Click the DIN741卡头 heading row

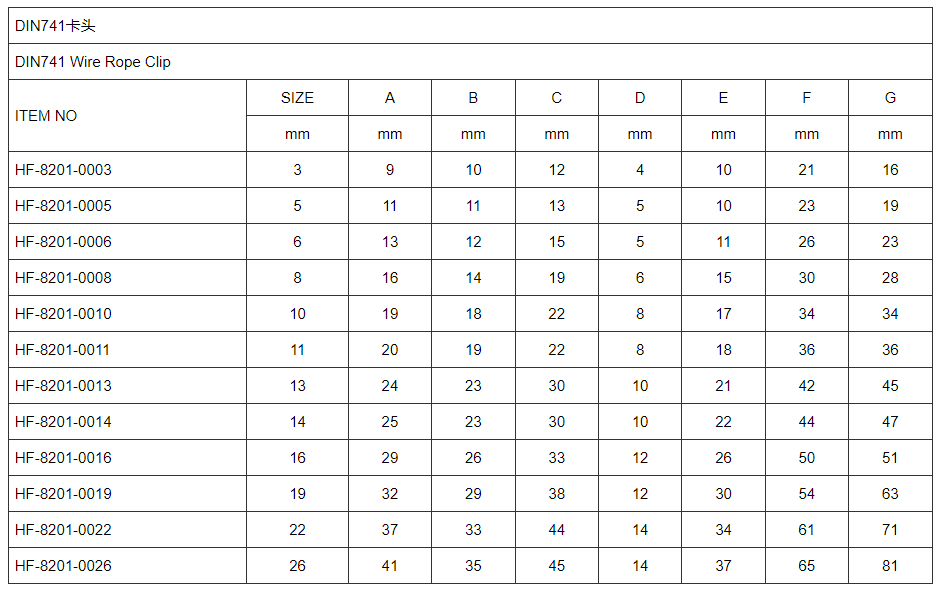point(56,26)
